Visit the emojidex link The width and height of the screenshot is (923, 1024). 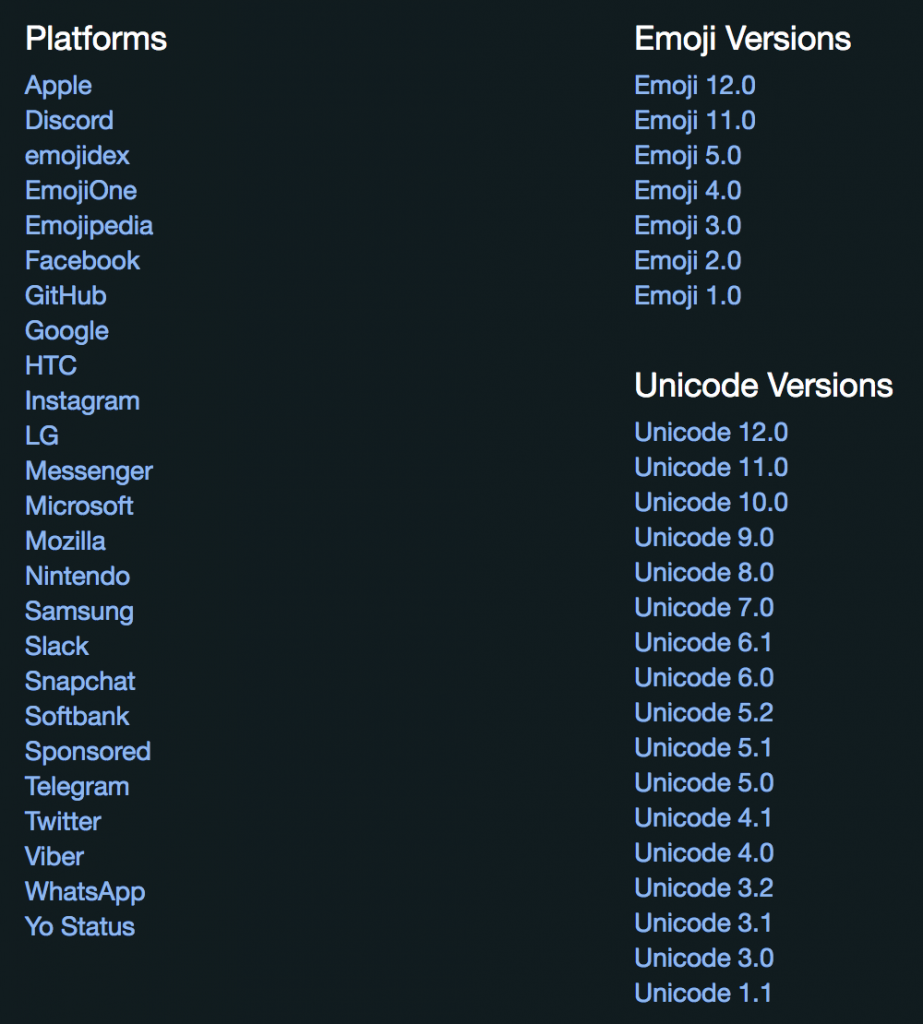[x=75, y=155]
